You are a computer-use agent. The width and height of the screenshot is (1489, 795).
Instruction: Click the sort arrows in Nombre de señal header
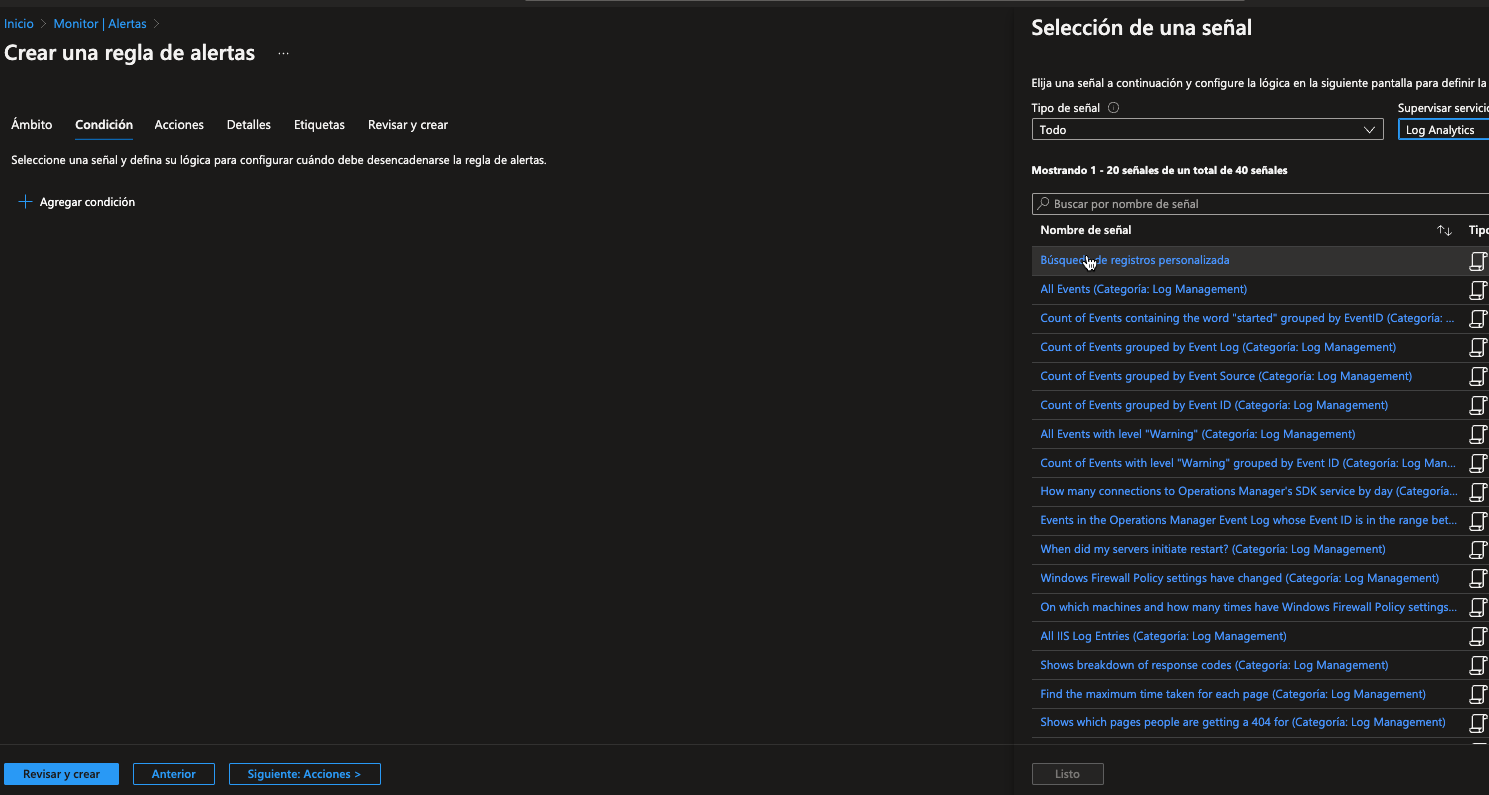coord(1444,231)
